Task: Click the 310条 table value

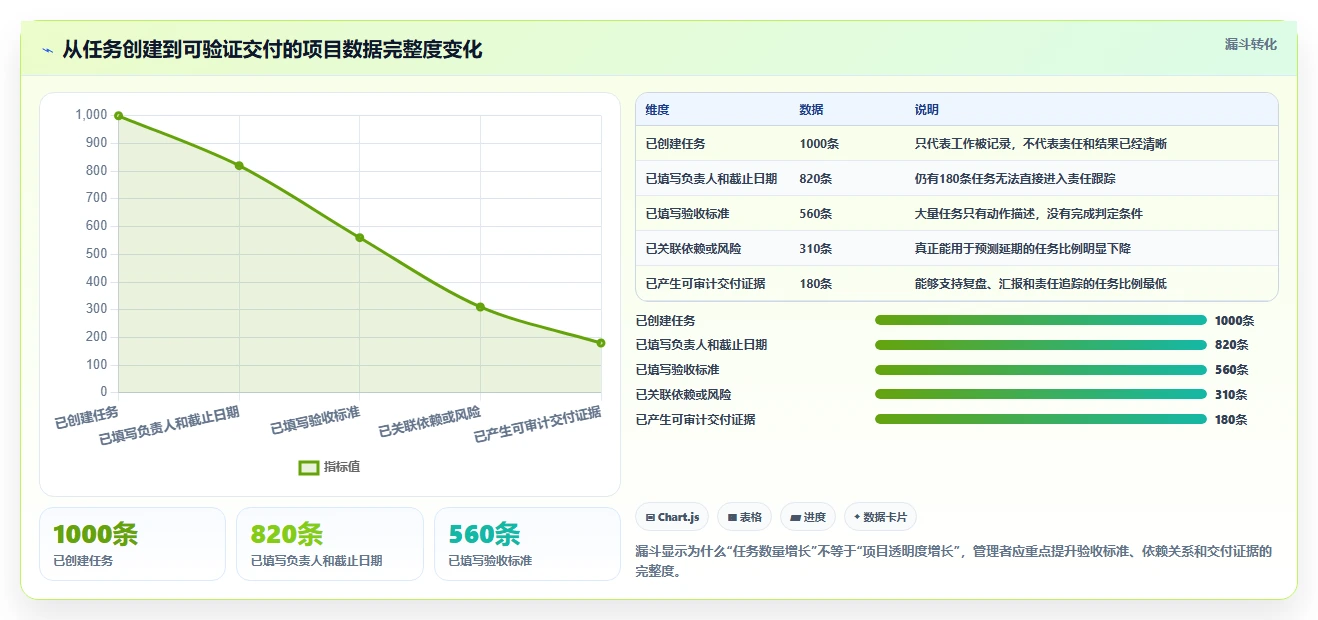Action: [x=816, y=249]
